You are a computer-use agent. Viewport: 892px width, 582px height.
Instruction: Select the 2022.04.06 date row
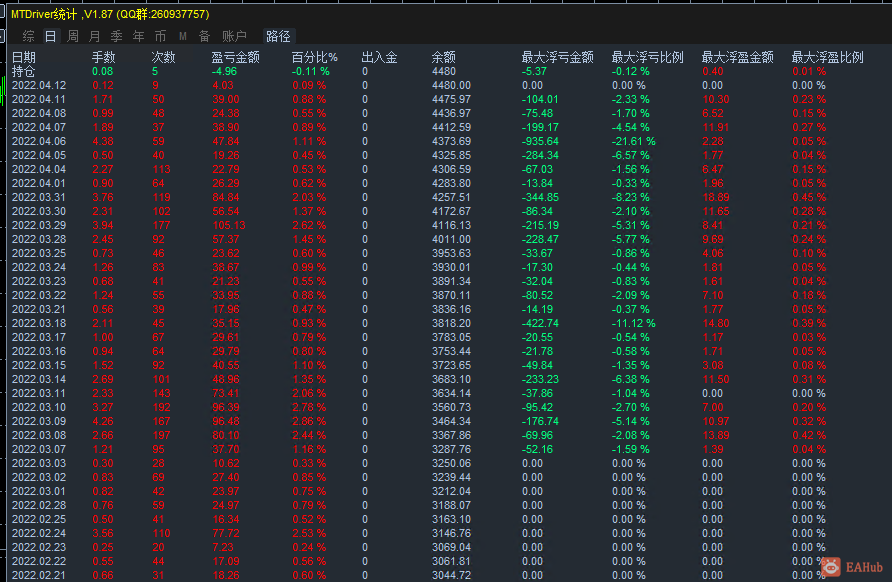pos(39,141)
